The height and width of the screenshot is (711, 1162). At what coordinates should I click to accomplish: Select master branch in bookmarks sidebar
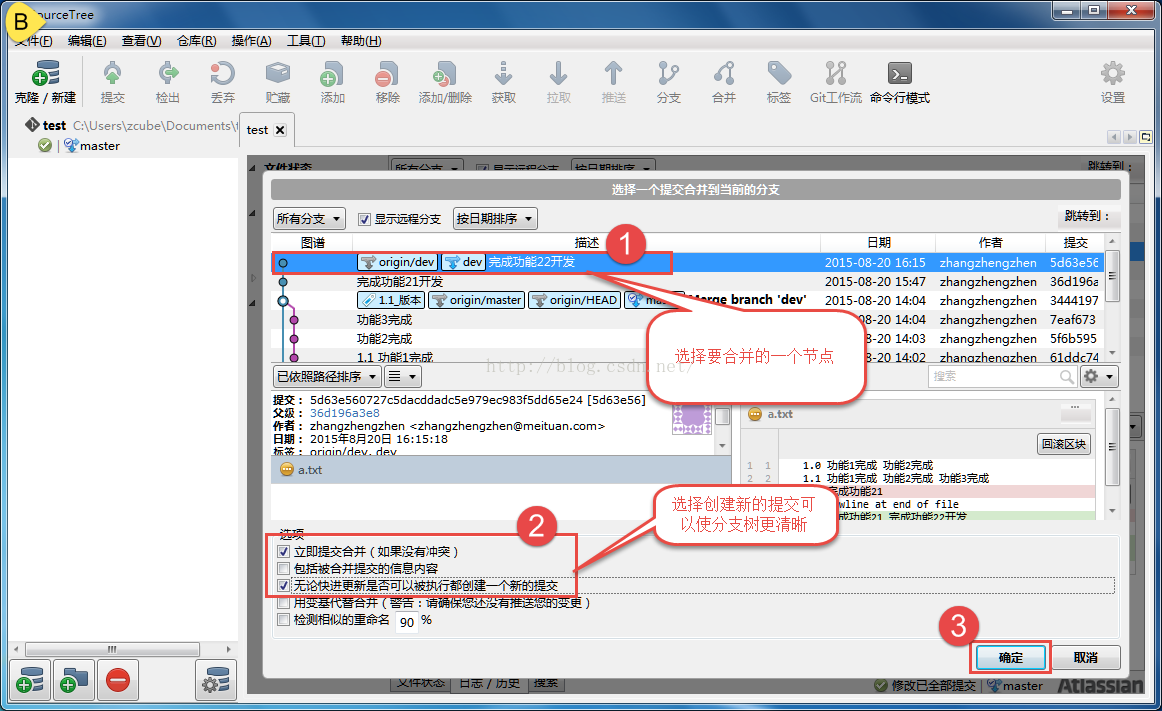(x=100, y=146)
